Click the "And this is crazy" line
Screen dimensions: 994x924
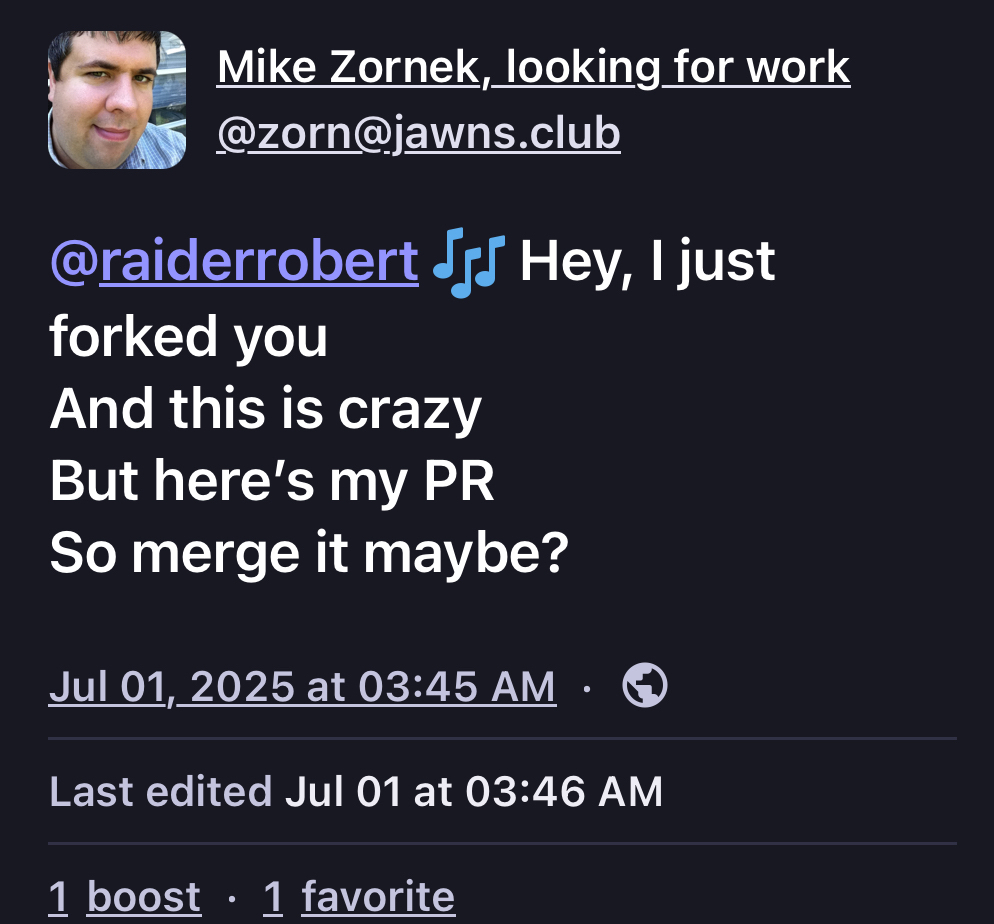265,409
